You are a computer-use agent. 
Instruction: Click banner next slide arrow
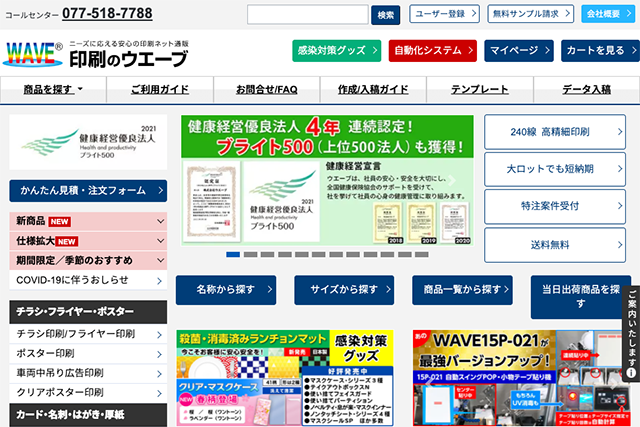point(451,180)
